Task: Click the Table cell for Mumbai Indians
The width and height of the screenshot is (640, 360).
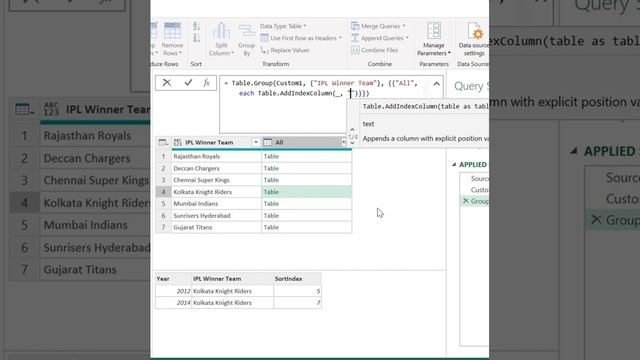Action: 307,204
